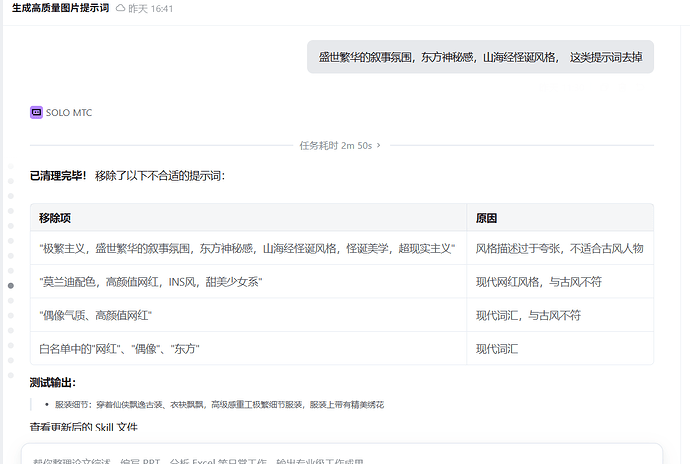Click the cell 现代网红风格，与古风不符
690x464 pixels.
click(560, 282)
